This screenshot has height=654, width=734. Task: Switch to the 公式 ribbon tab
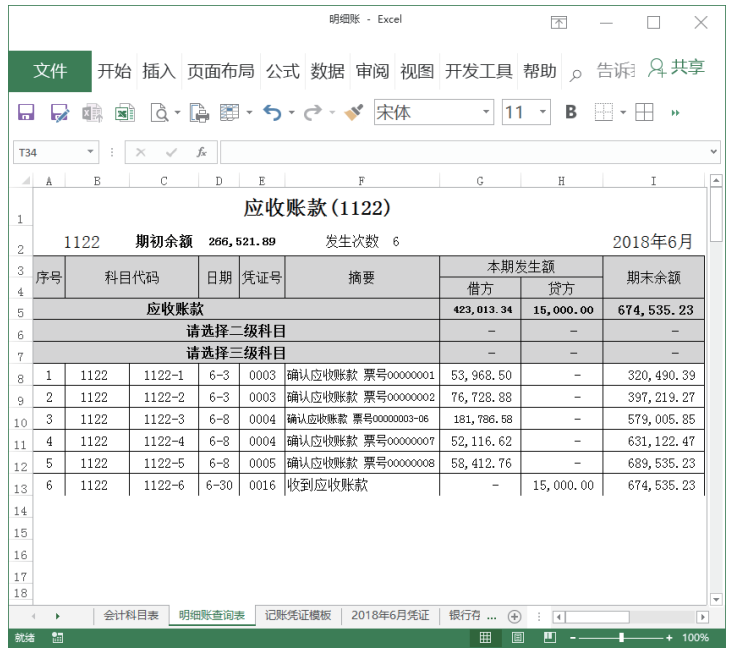283,72
